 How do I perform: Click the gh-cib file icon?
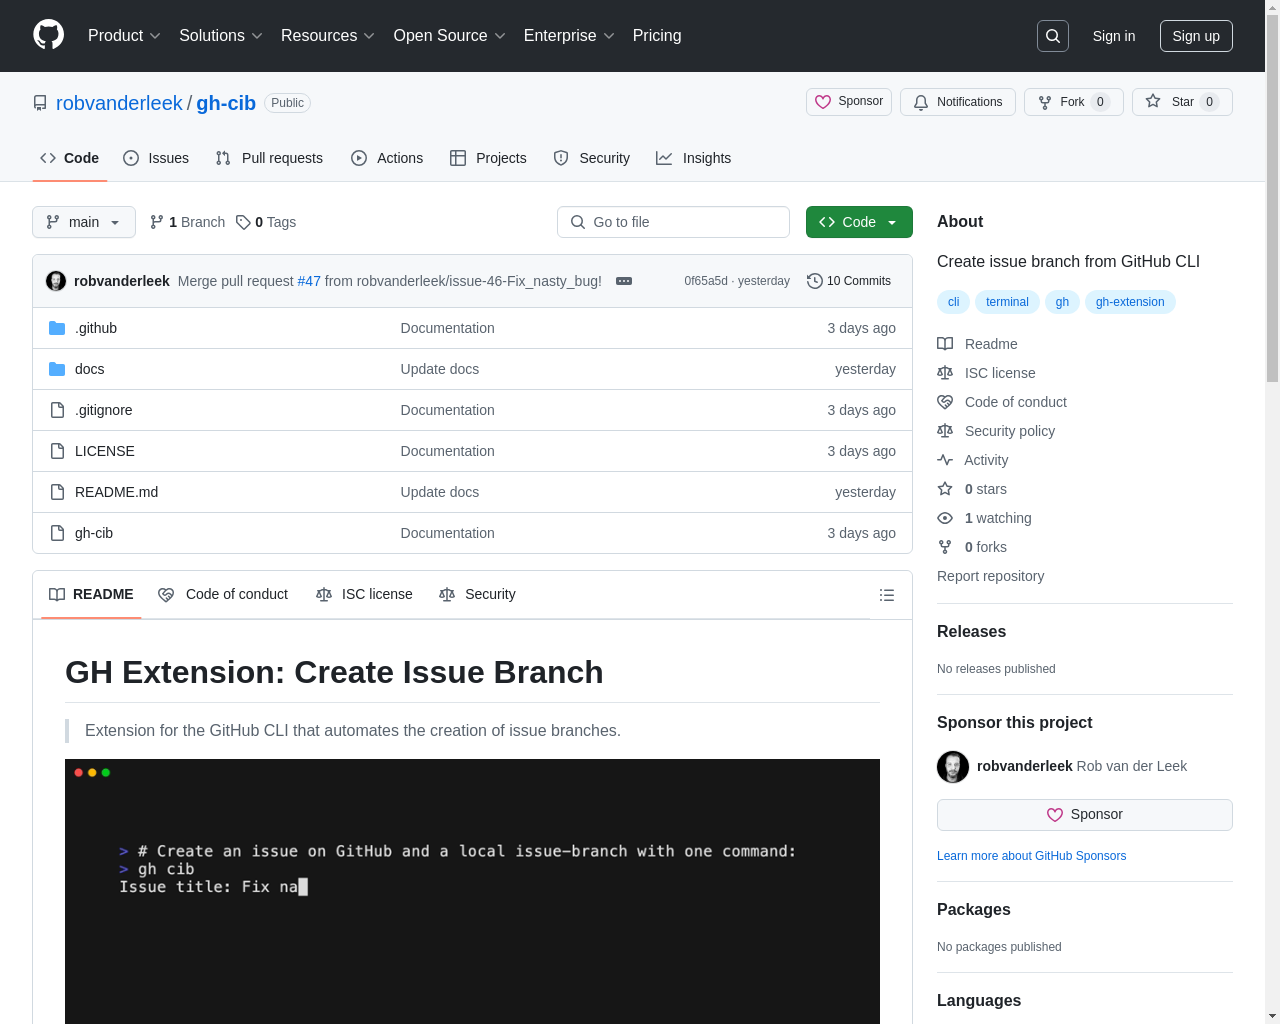pyautogui.click(x=57, y=533)
